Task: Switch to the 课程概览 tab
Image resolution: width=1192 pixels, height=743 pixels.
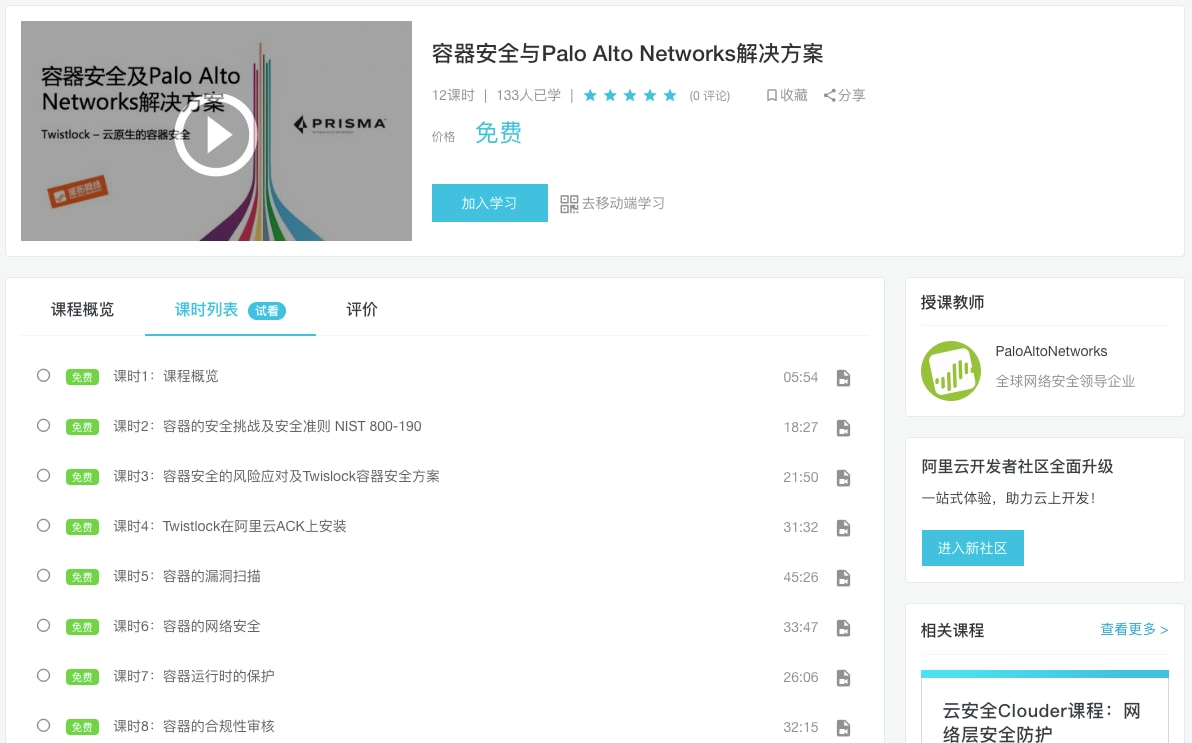Action: (82, 310)
